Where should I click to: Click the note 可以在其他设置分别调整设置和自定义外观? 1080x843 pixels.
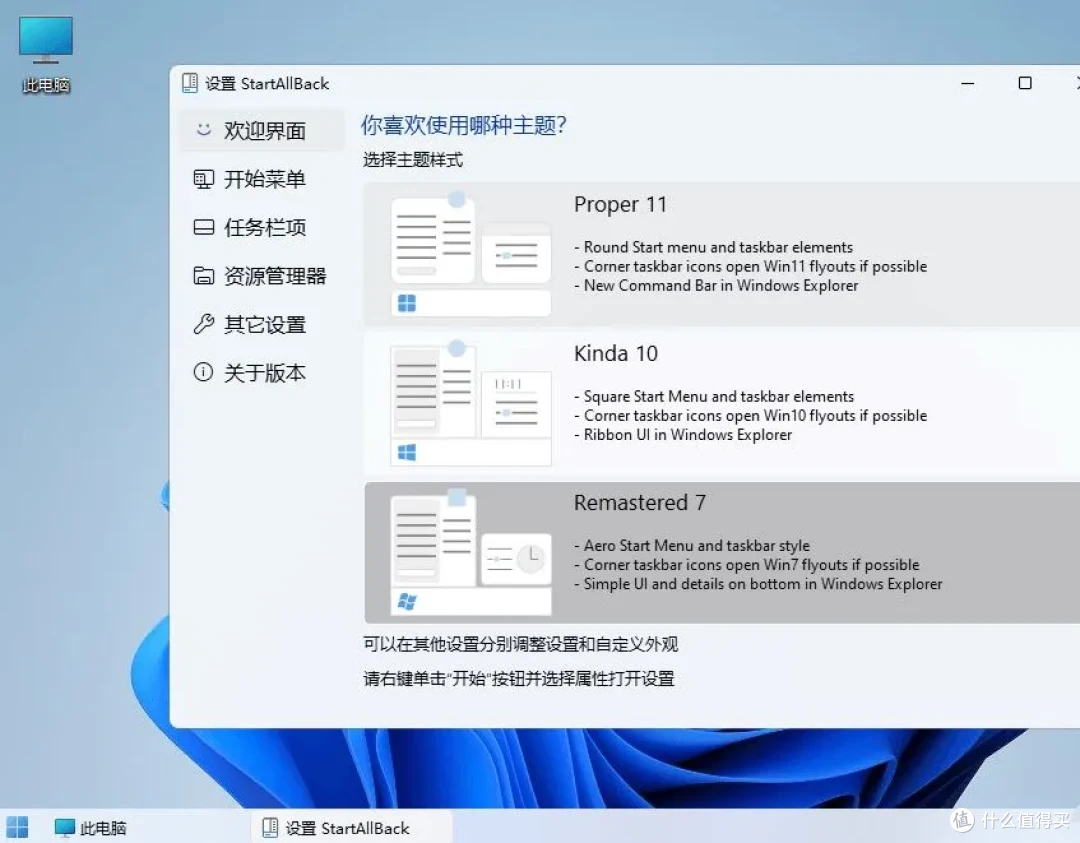click(x=521, y=644)
